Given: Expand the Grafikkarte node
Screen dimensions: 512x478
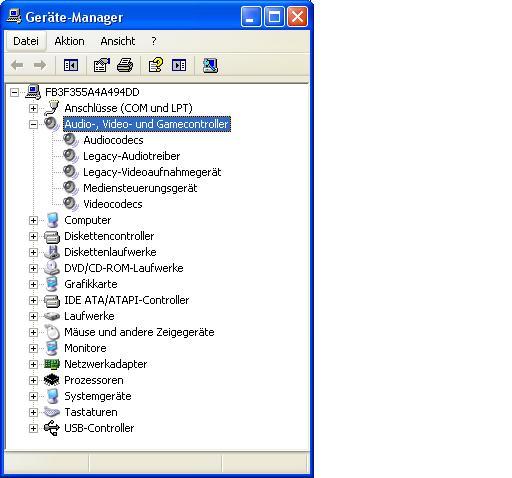Looking at the screenshot, I should point(33,284).
